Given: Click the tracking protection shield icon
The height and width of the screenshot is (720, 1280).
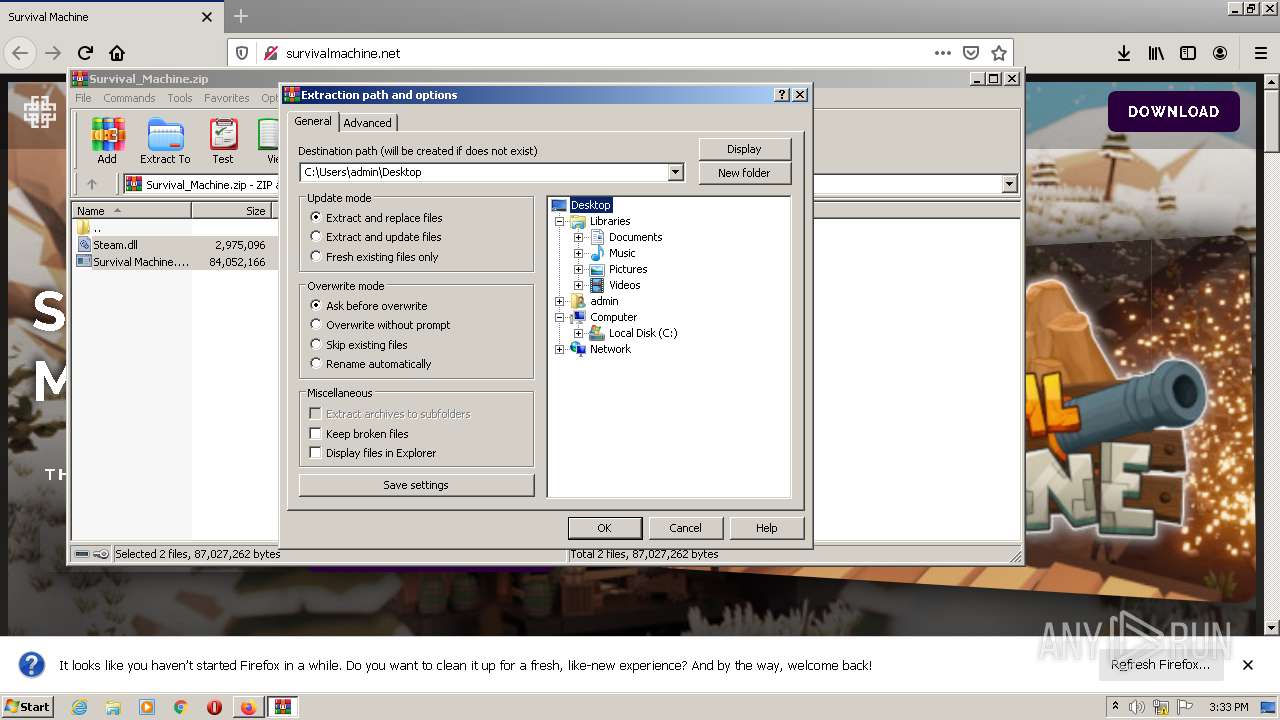Looking at the screenshot, I should tap(243, 53).
